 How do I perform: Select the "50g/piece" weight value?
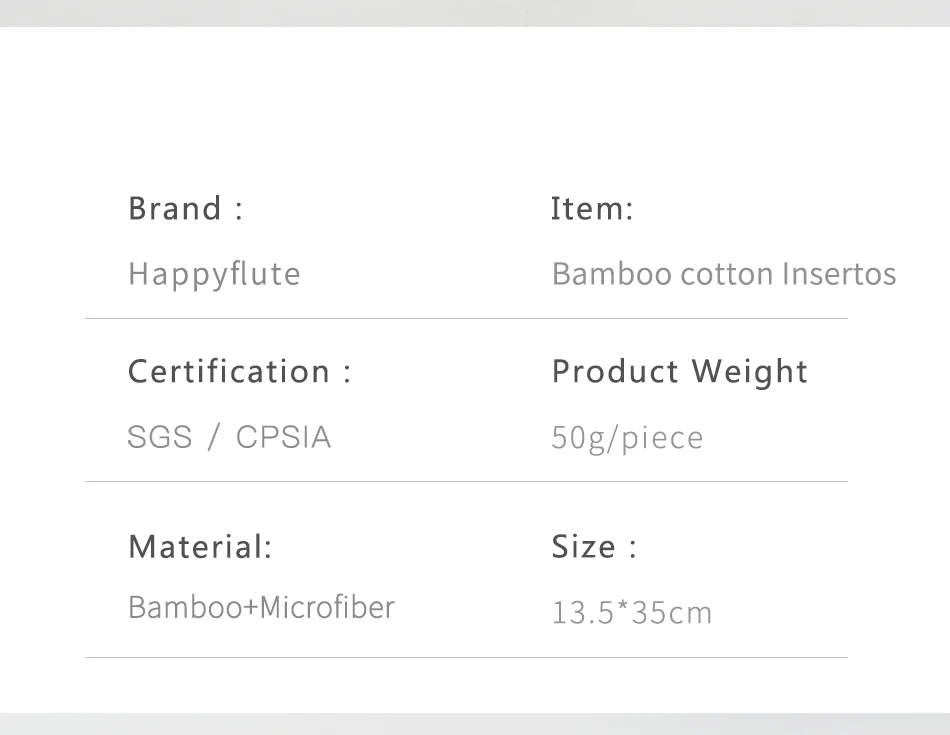click(627, 438)
